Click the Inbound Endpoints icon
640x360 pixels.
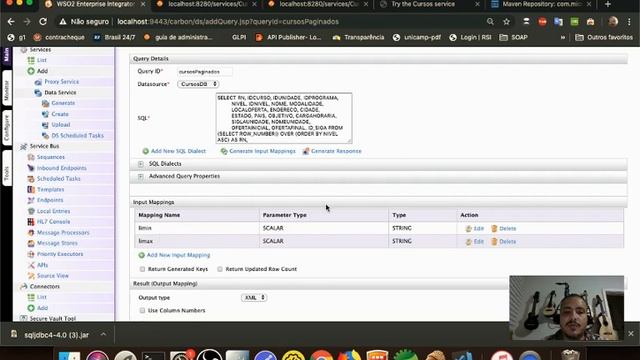pyautogui.click(x=31, y=168)
